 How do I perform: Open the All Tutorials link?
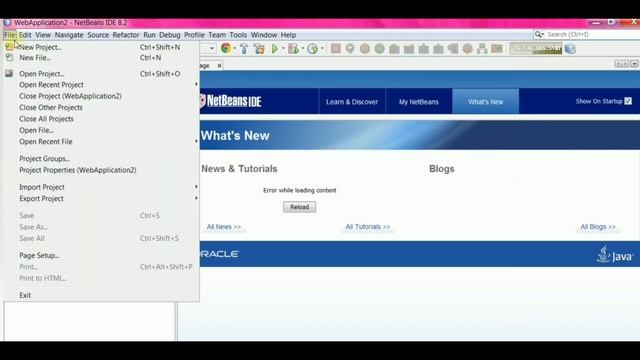point(368,227)
